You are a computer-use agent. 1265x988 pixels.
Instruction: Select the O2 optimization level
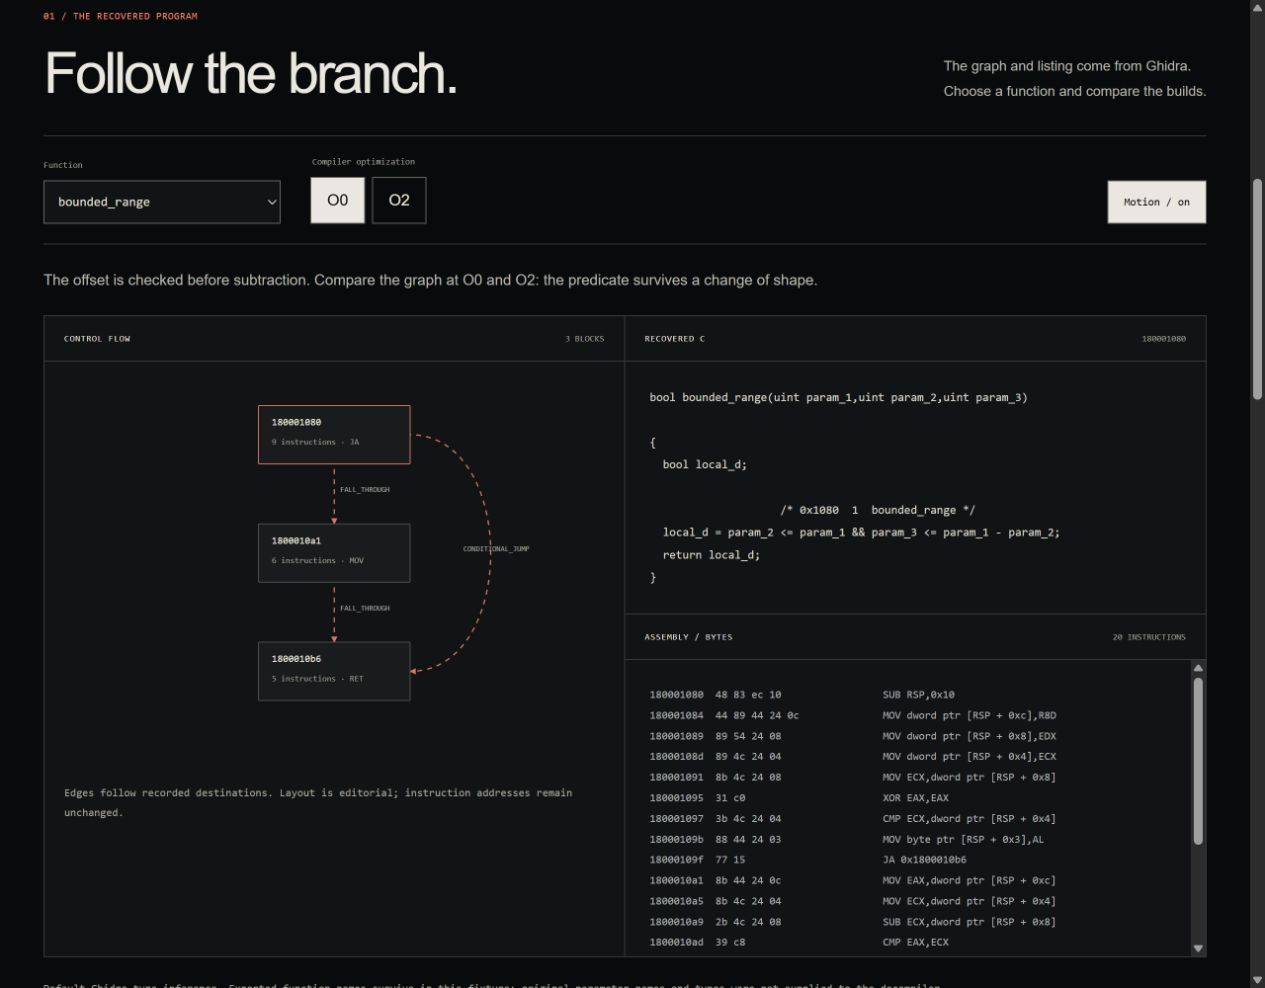pos(399,200)
